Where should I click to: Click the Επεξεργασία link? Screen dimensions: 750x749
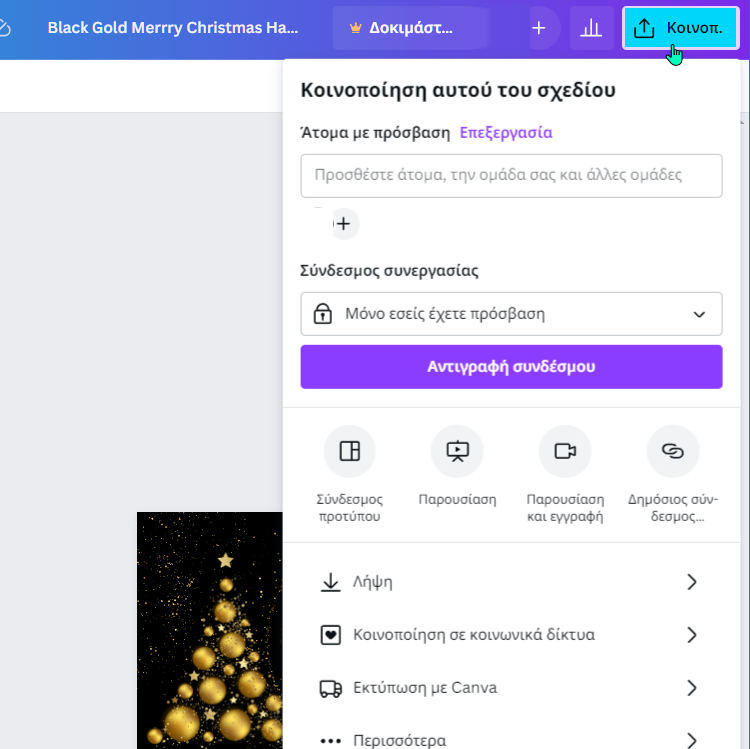[506, 132]
